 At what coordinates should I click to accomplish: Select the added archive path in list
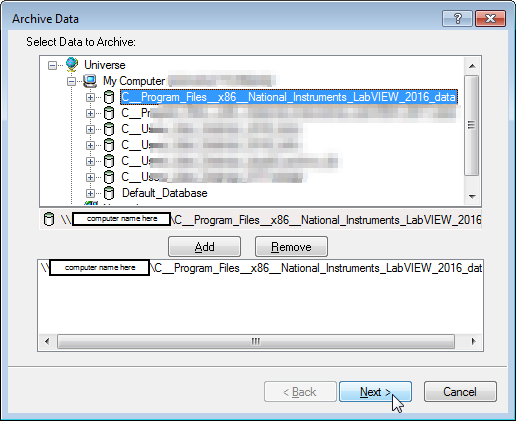click(x=261, y=268)
